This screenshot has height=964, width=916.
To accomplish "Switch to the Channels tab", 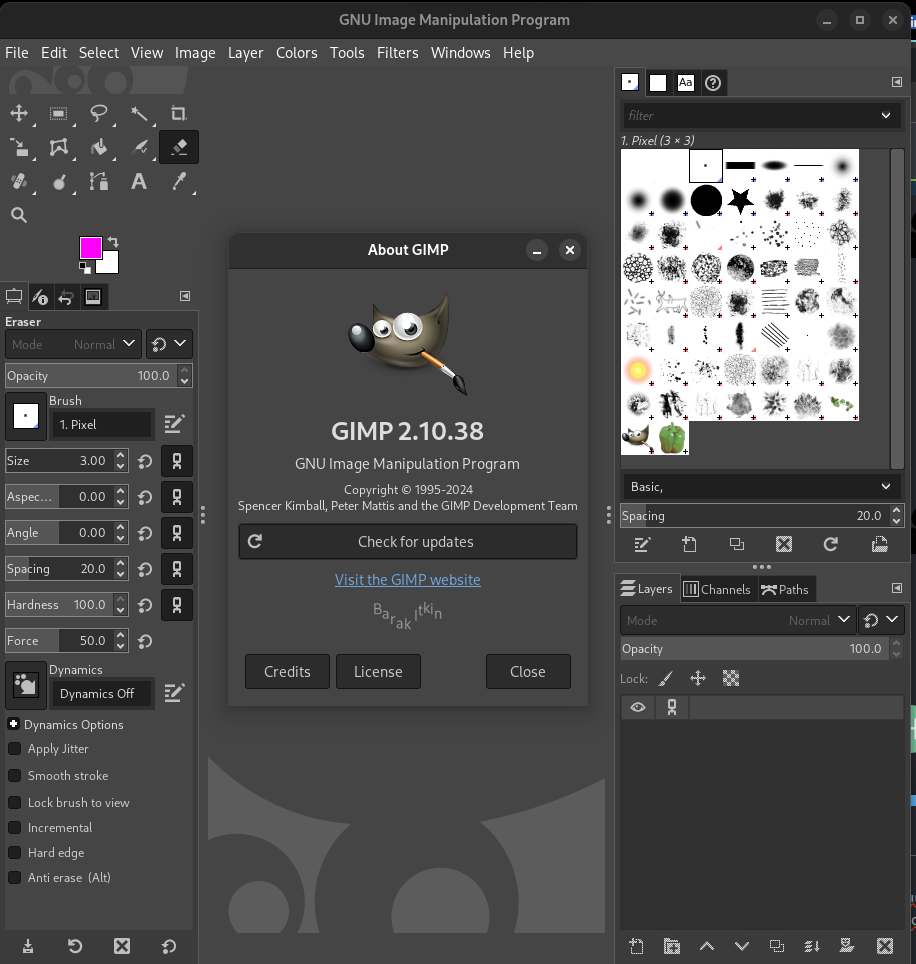I will 717,589.
